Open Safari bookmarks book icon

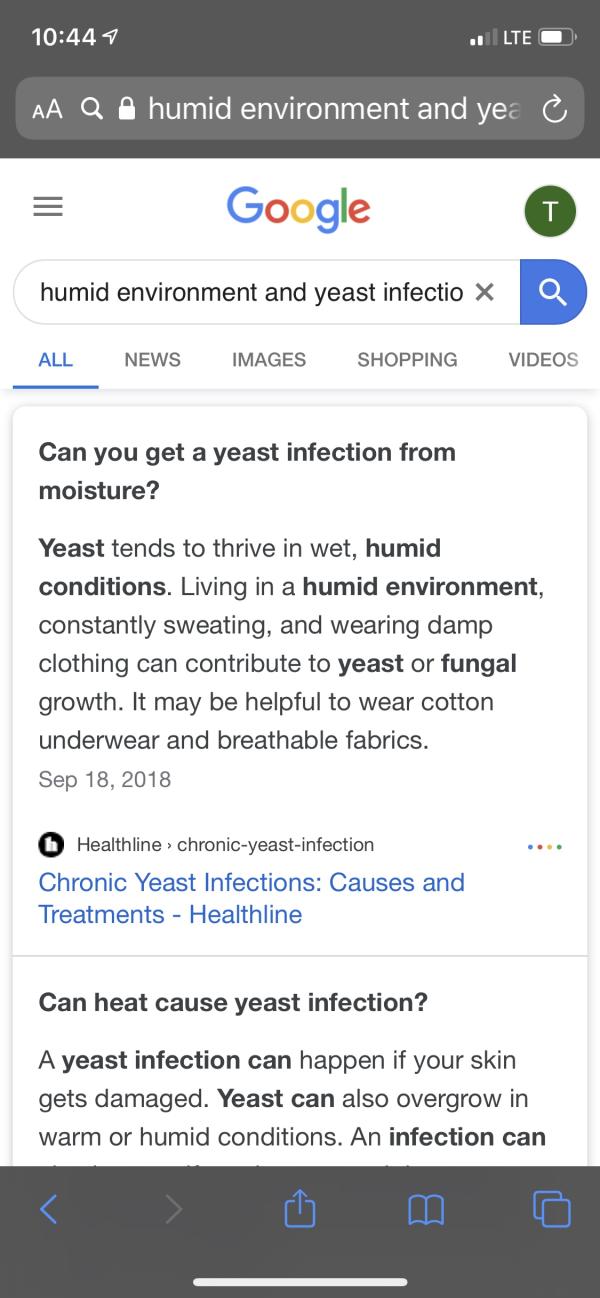point(425,1210)
